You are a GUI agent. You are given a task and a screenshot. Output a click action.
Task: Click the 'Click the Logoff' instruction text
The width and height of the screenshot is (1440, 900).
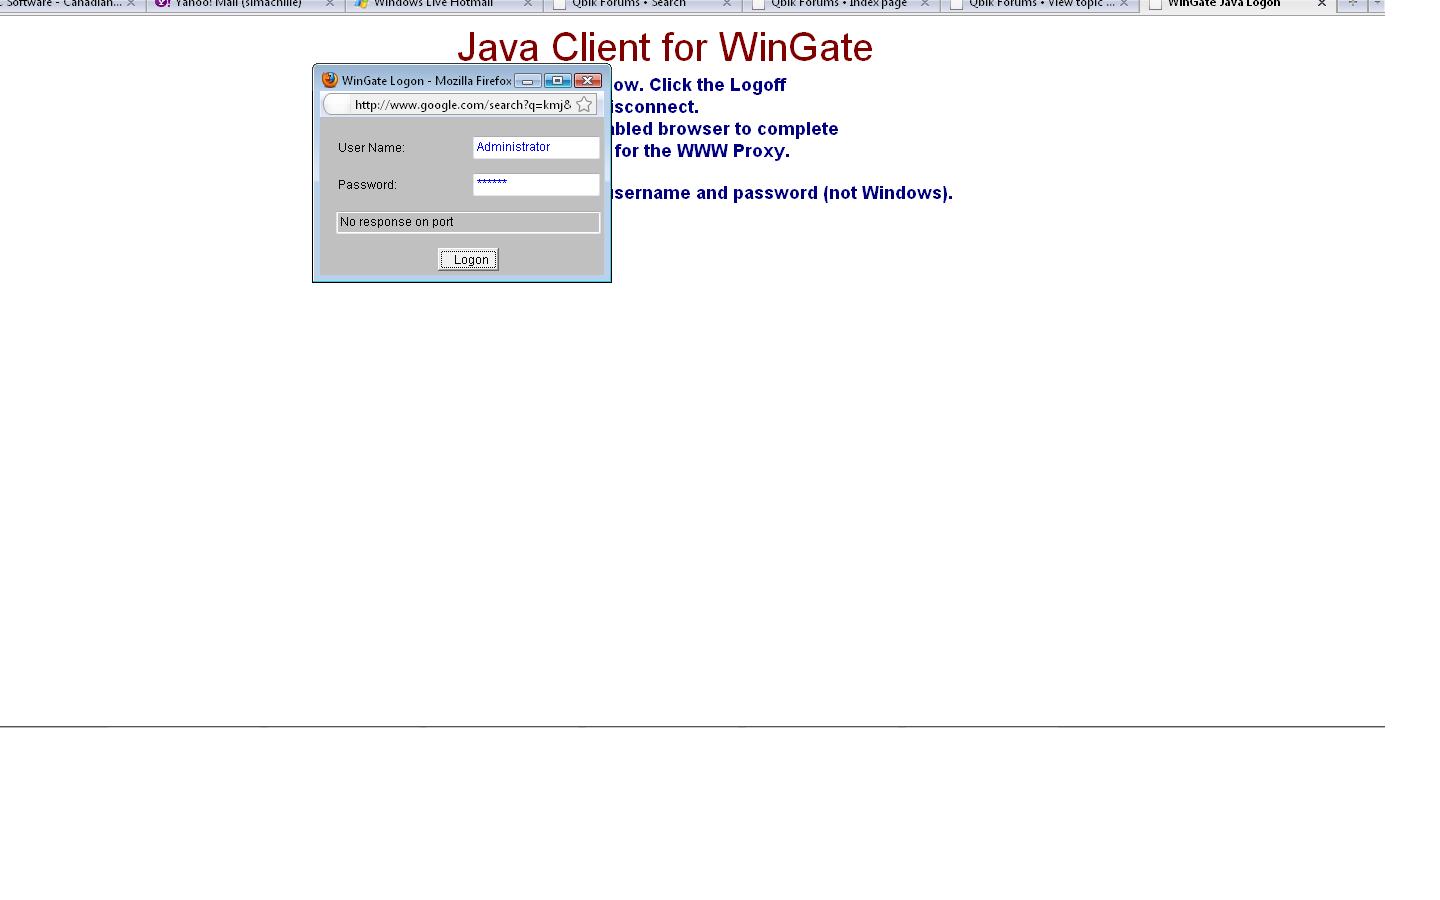[718, 85]
